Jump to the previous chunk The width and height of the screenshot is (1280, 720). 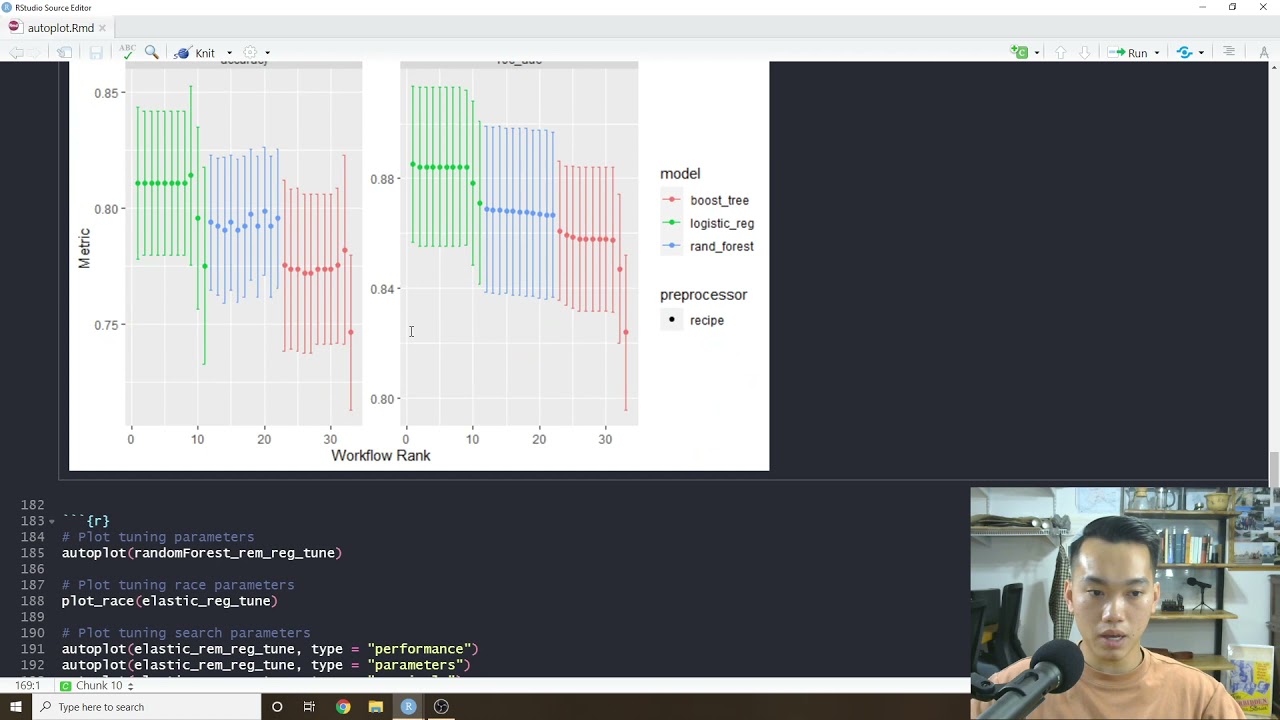coord(1060,52)
